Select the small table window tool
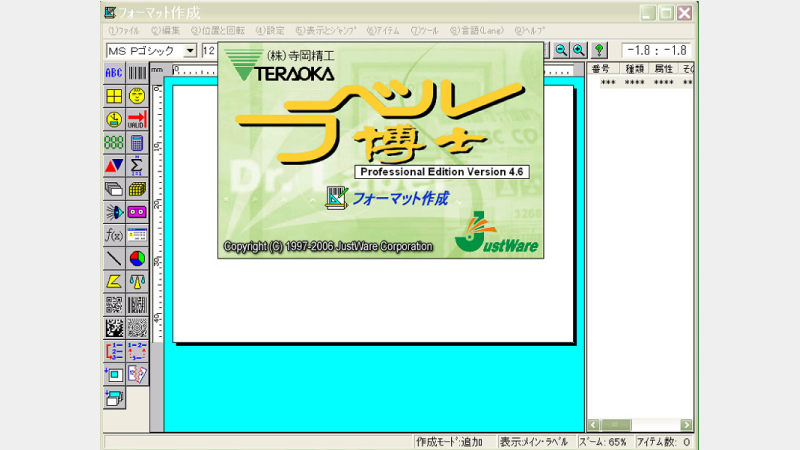 137,235
